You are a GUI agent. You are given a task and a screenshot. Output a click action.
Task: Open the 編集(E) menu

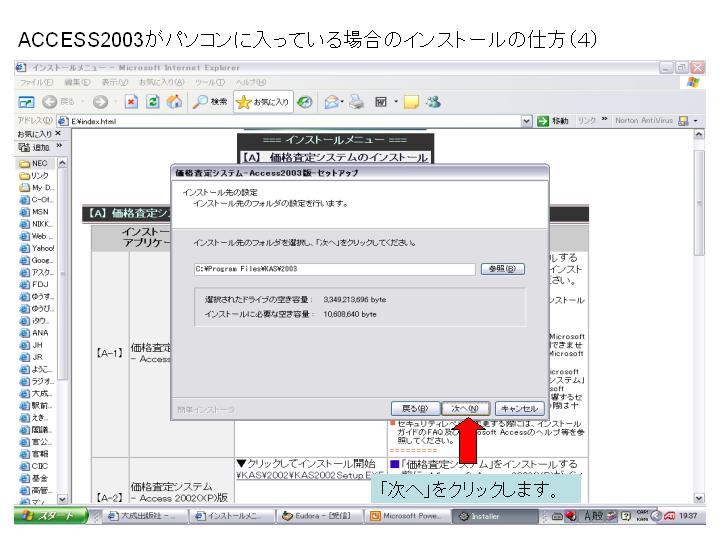pyautogui.click(x=77, y=82)
